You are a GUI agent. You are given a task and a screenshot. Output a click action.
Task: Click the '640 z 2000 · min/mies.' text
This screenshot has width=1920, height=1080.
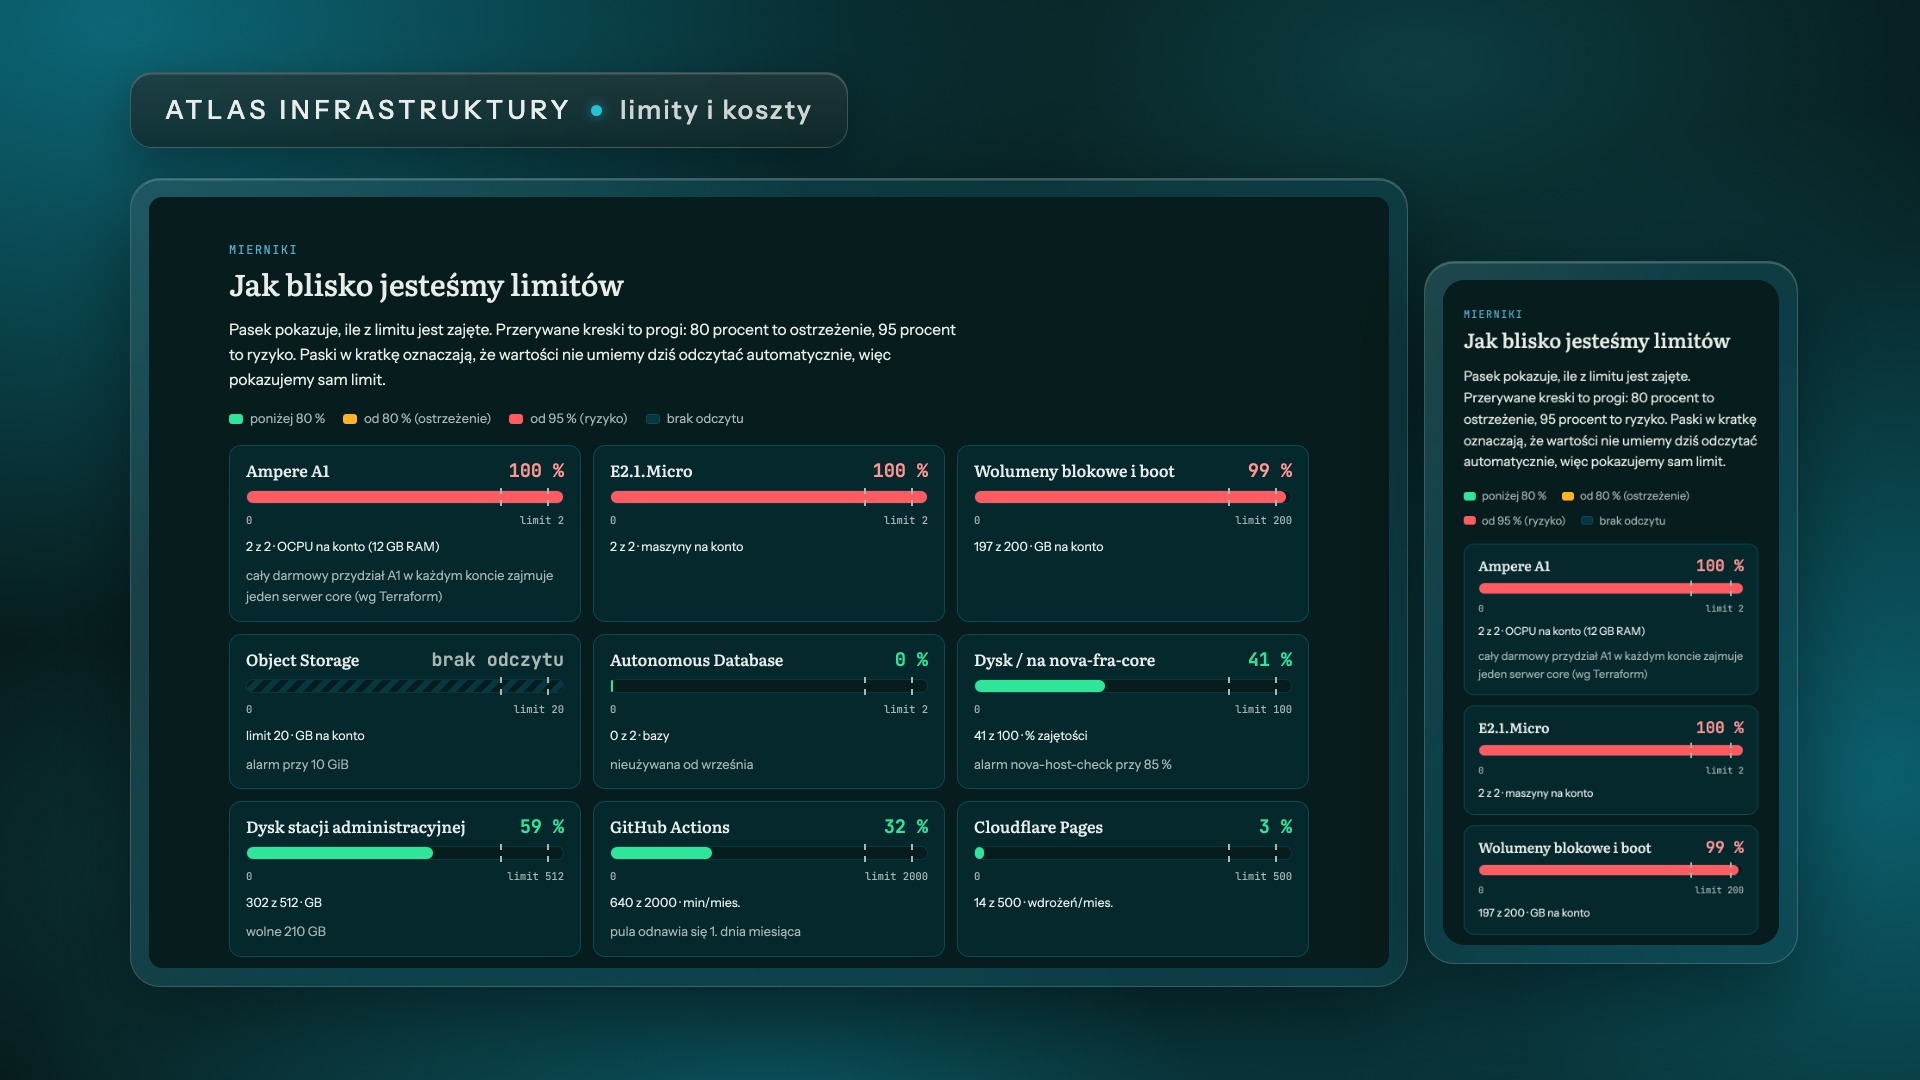pyautogui.click(x=675, y=903)
